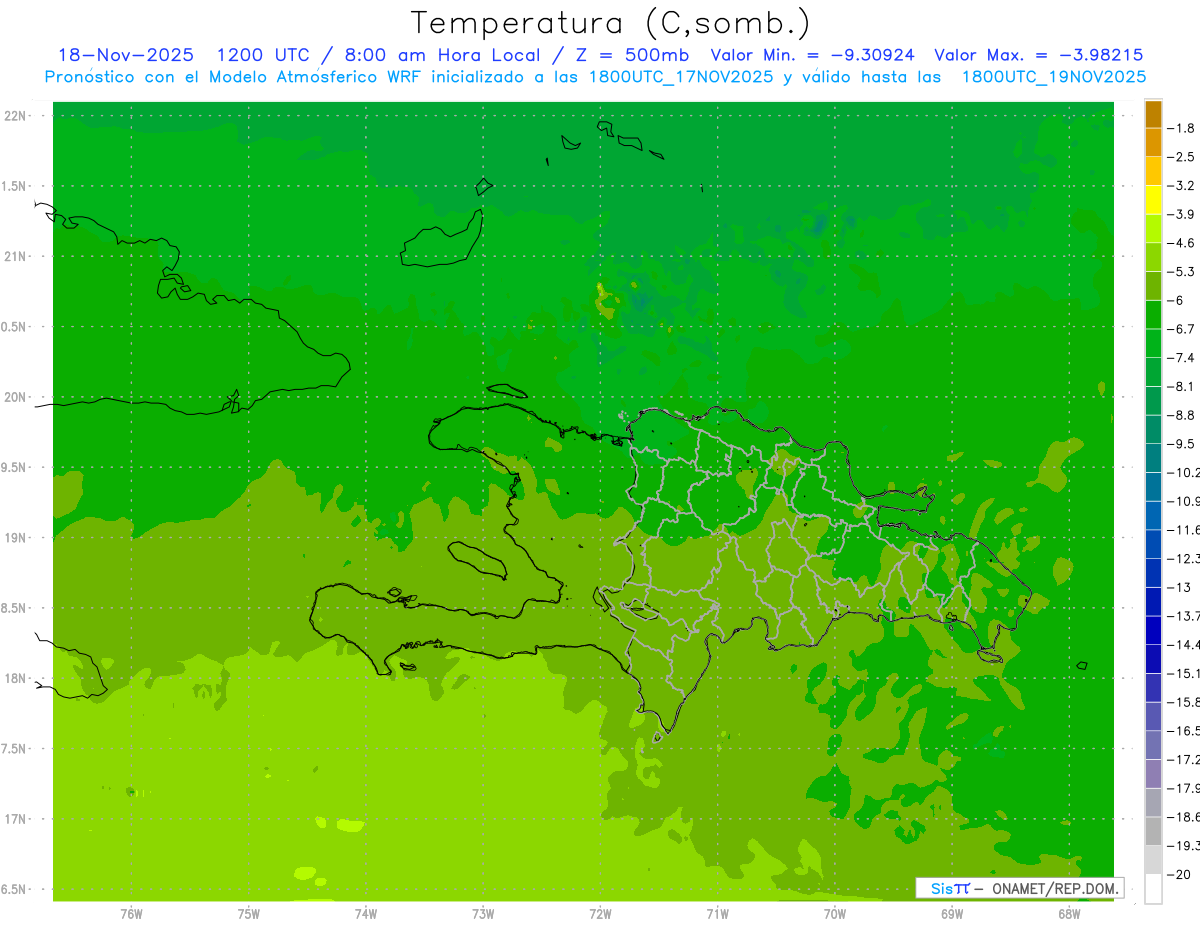The width and height of the screenshot is (1200, 927).
Task: Click the "70W" longitude label
Action: point(835,914)
